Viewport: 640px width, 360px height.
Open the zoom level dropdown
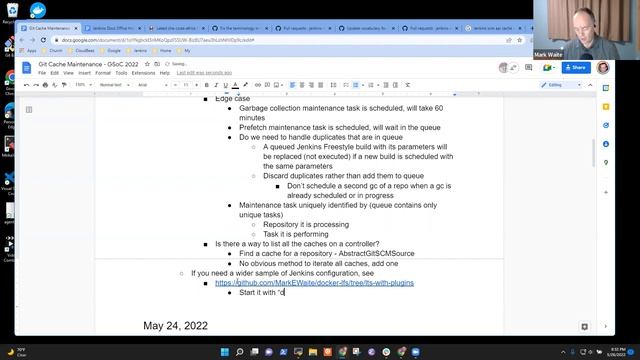click(x=83, y=85)
